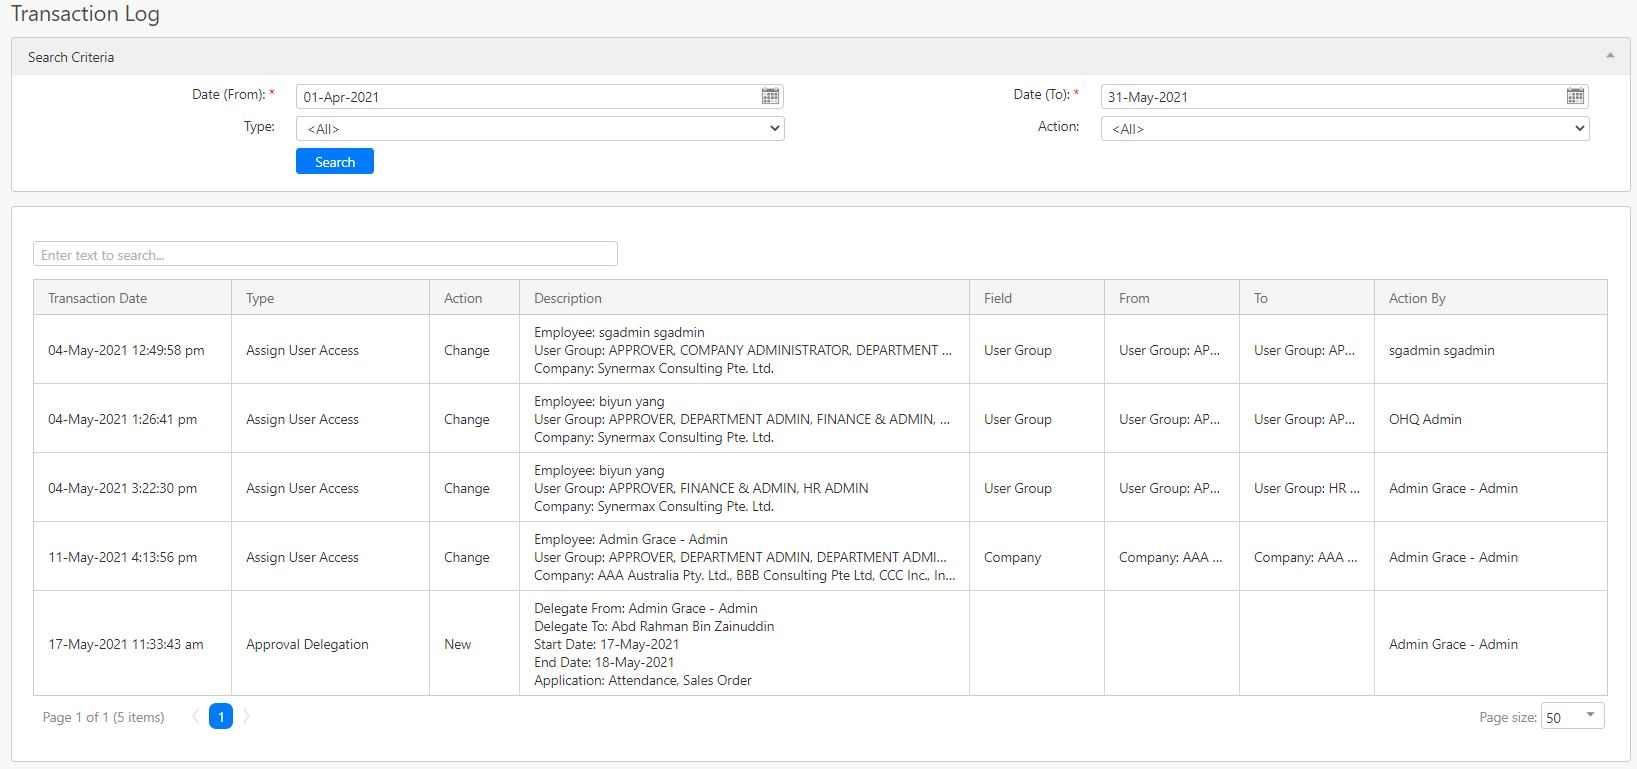
Task: Sort by Description column header
Action: coord(744,298)
